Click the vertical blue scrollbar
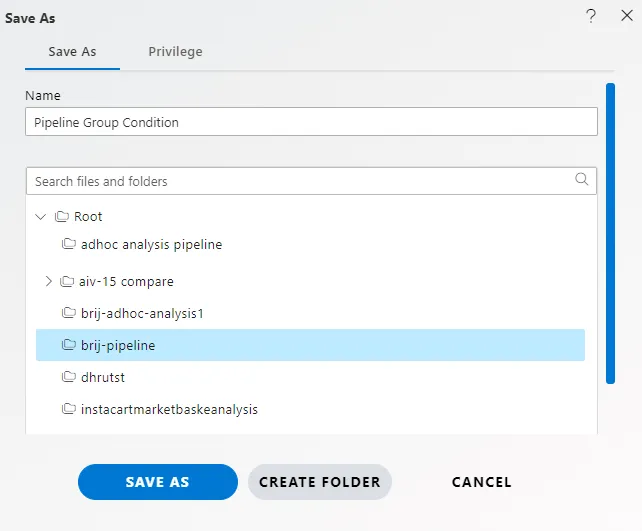This screenshot has width=642, height=531. tap(610, 233)
